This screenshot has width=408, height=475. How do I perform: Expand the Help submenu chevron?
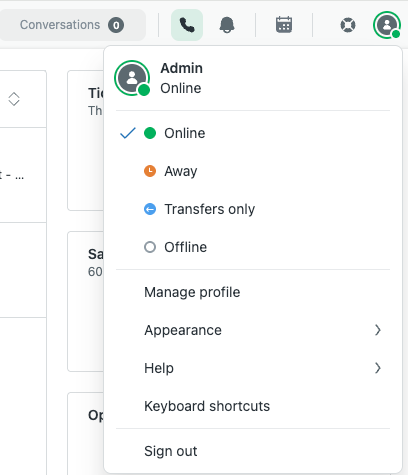pos(378,368)
